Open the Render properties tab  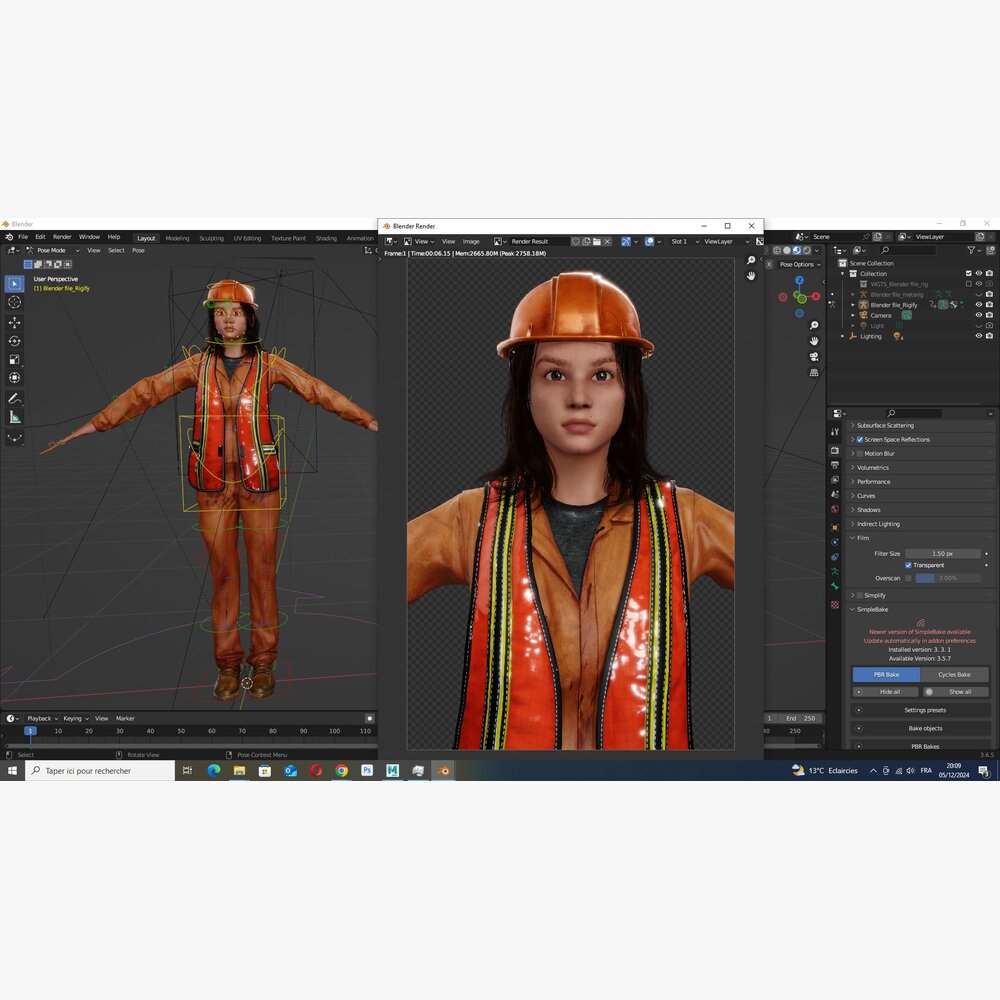pyautogui.click(x=835, y=450)
